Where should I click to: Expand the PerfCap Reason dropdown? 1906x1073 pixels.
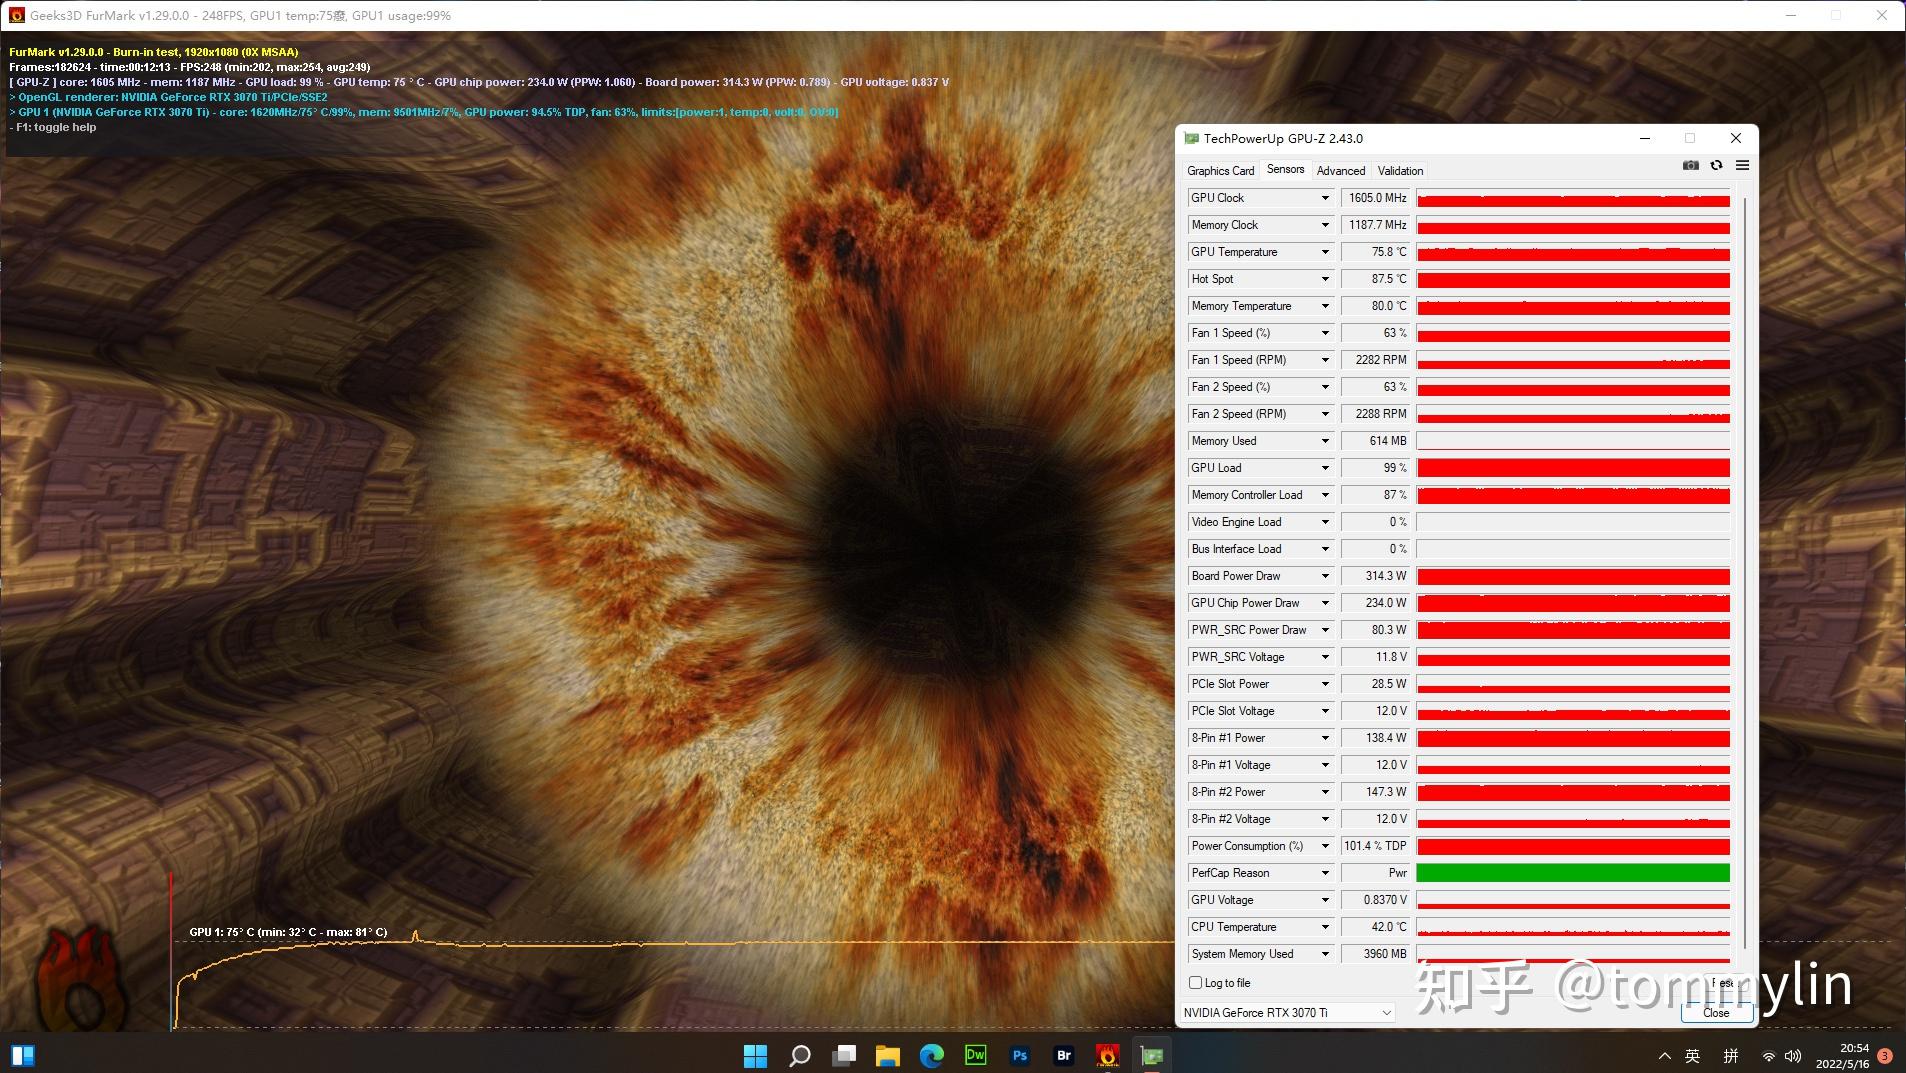tap(1325, 873)
